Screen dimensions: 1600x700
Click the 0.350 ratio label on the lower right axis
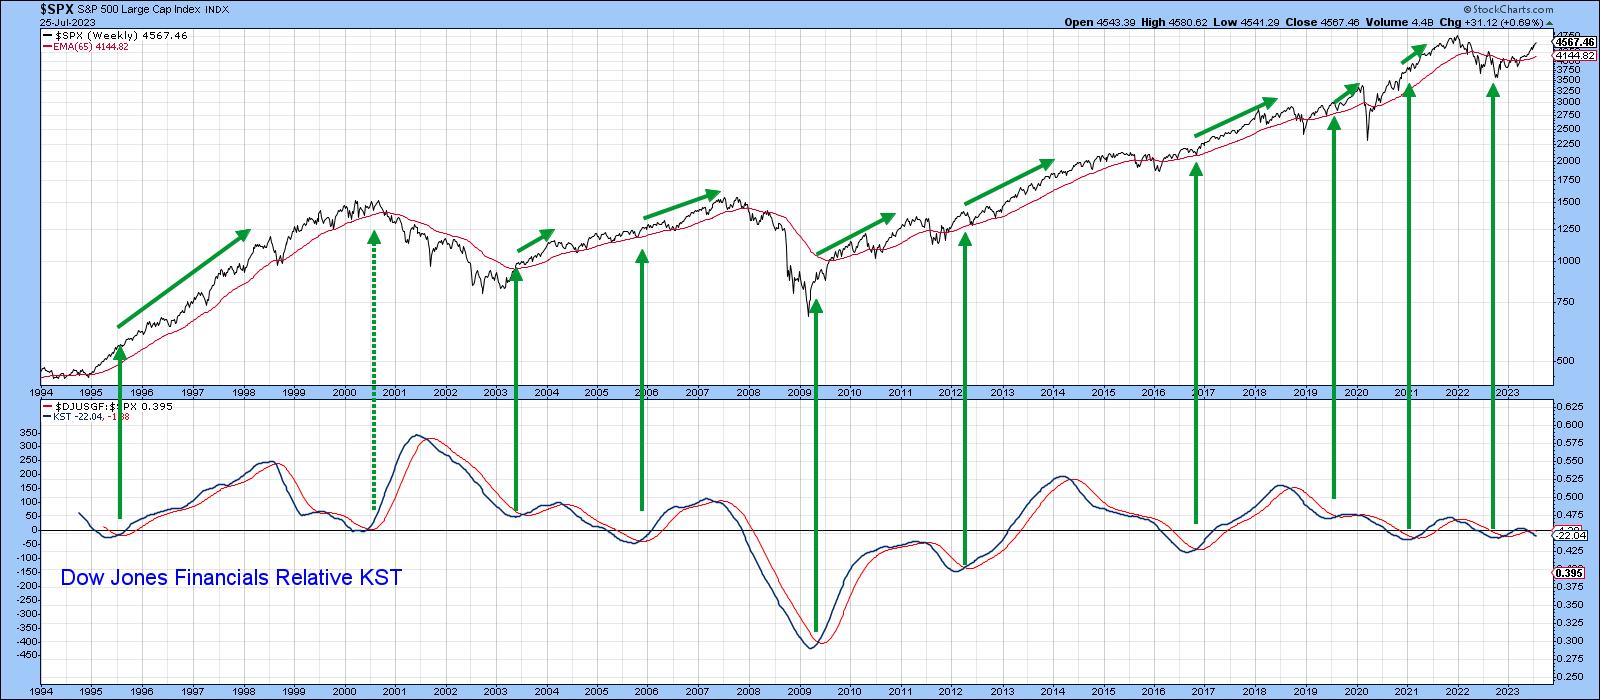click(1572, 604)
